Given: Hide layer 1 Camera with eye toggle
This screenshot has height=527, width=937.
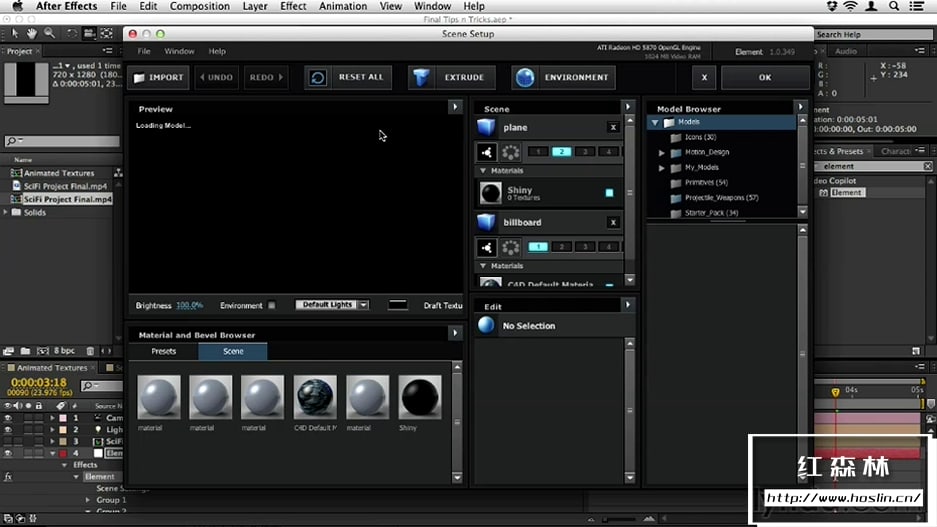Looking at the screenshot, I should [8, 418].
